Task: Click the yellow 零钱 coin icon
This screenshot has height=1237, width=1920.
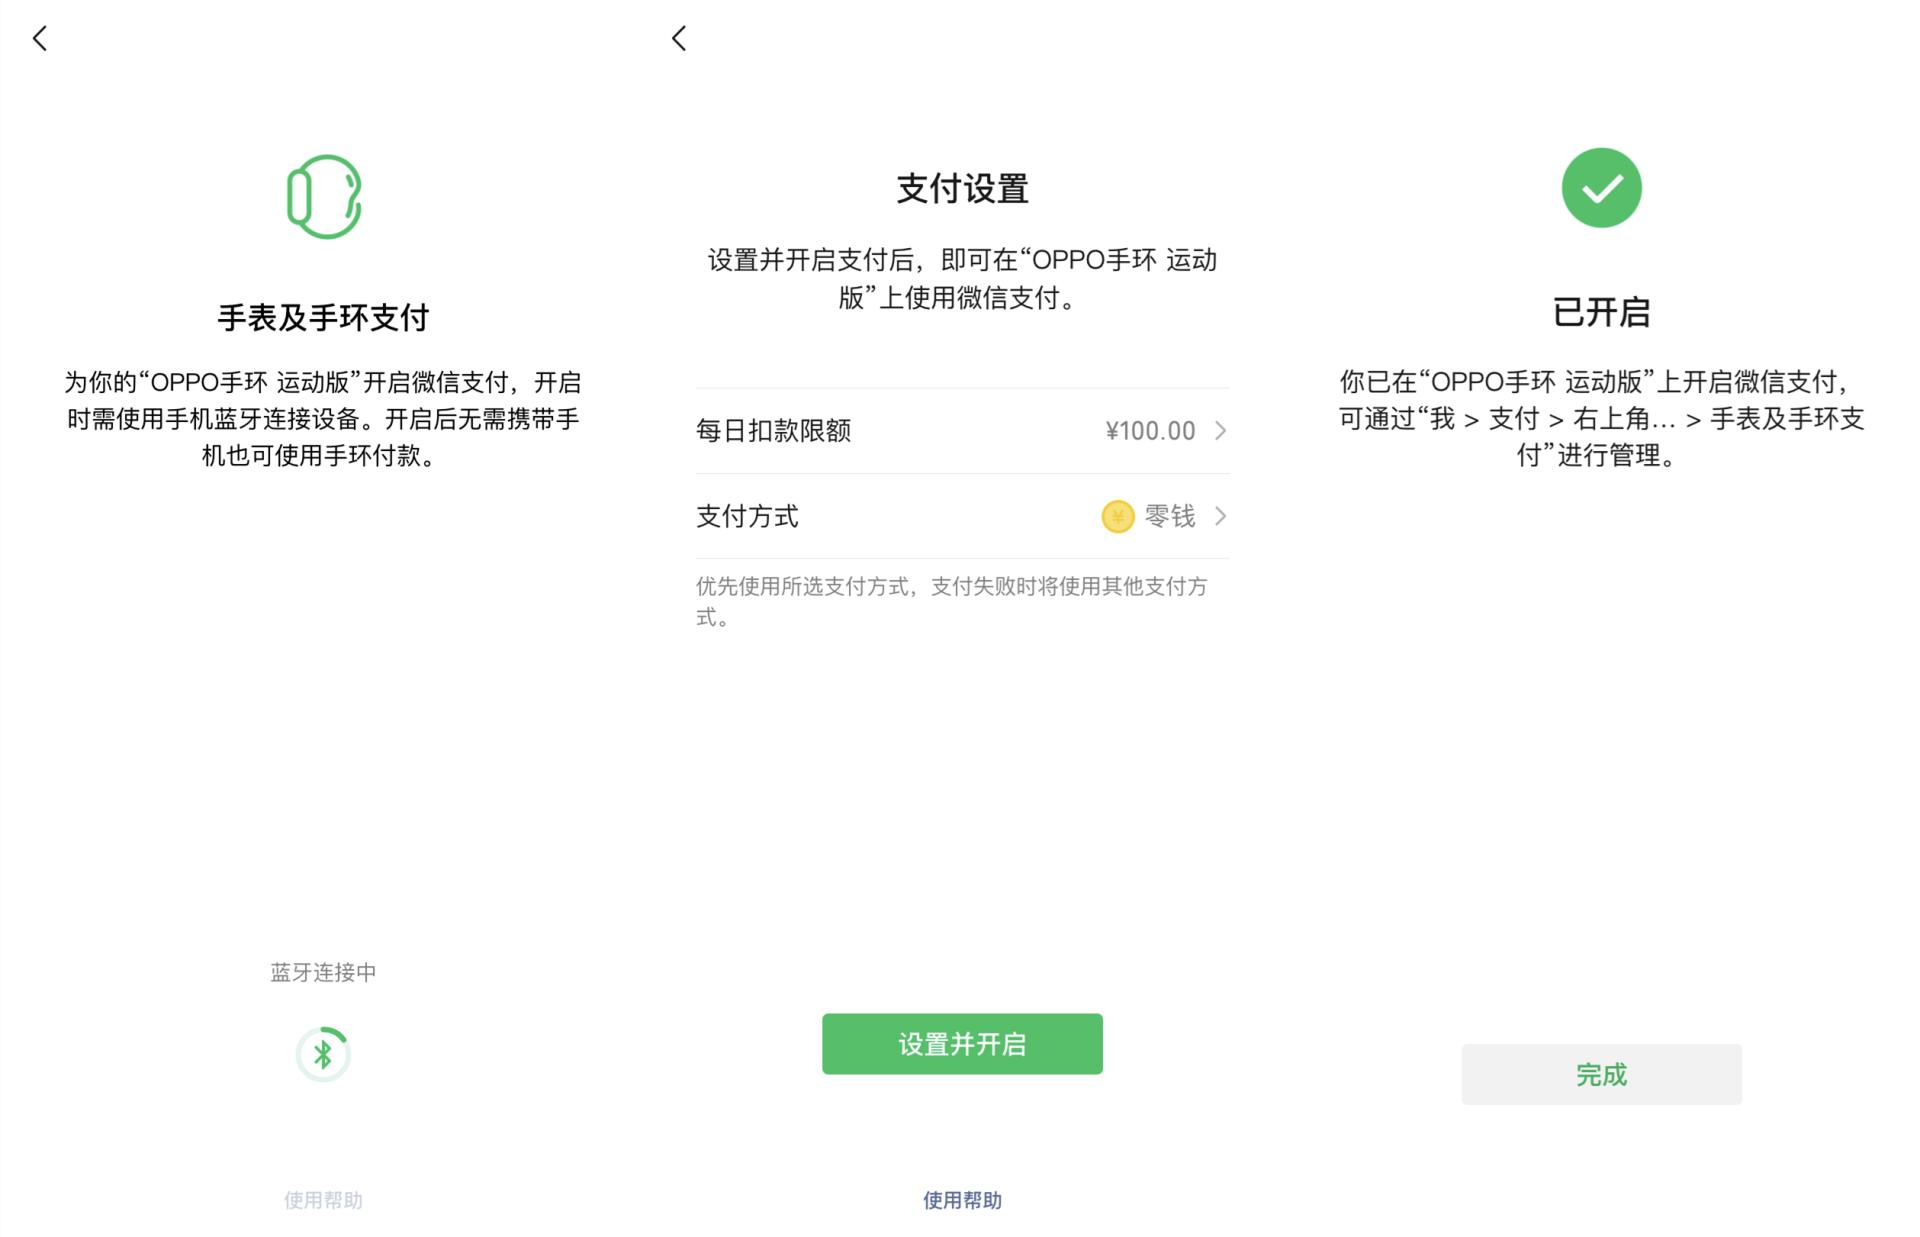Action: pos(1118,517)
